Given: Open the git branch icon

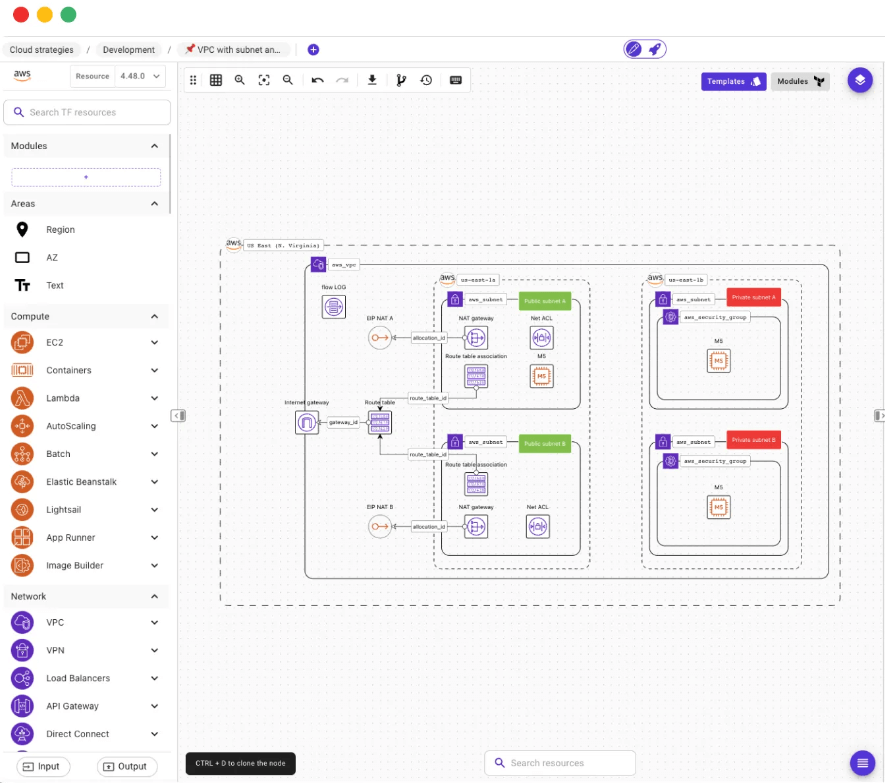Looking at the screenshot, I should pyautogui.click(x=401, y=80).
